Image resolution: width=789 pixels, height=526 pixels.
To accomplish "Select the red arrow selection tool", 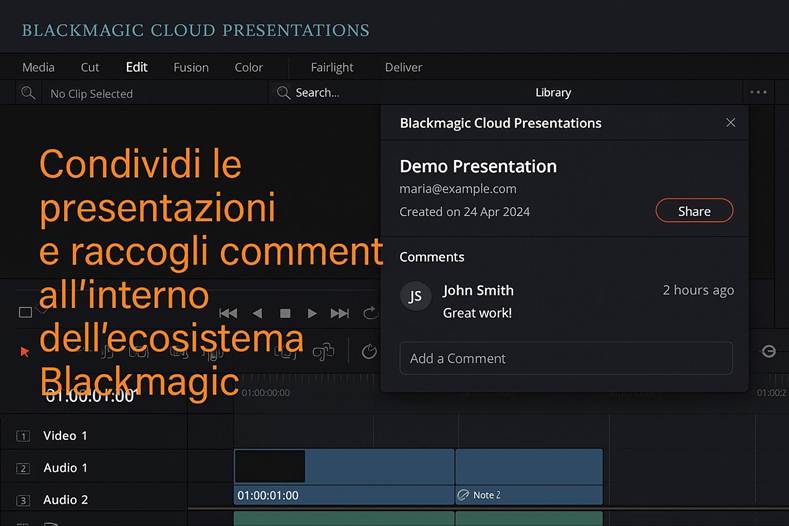I will point(25,352).
